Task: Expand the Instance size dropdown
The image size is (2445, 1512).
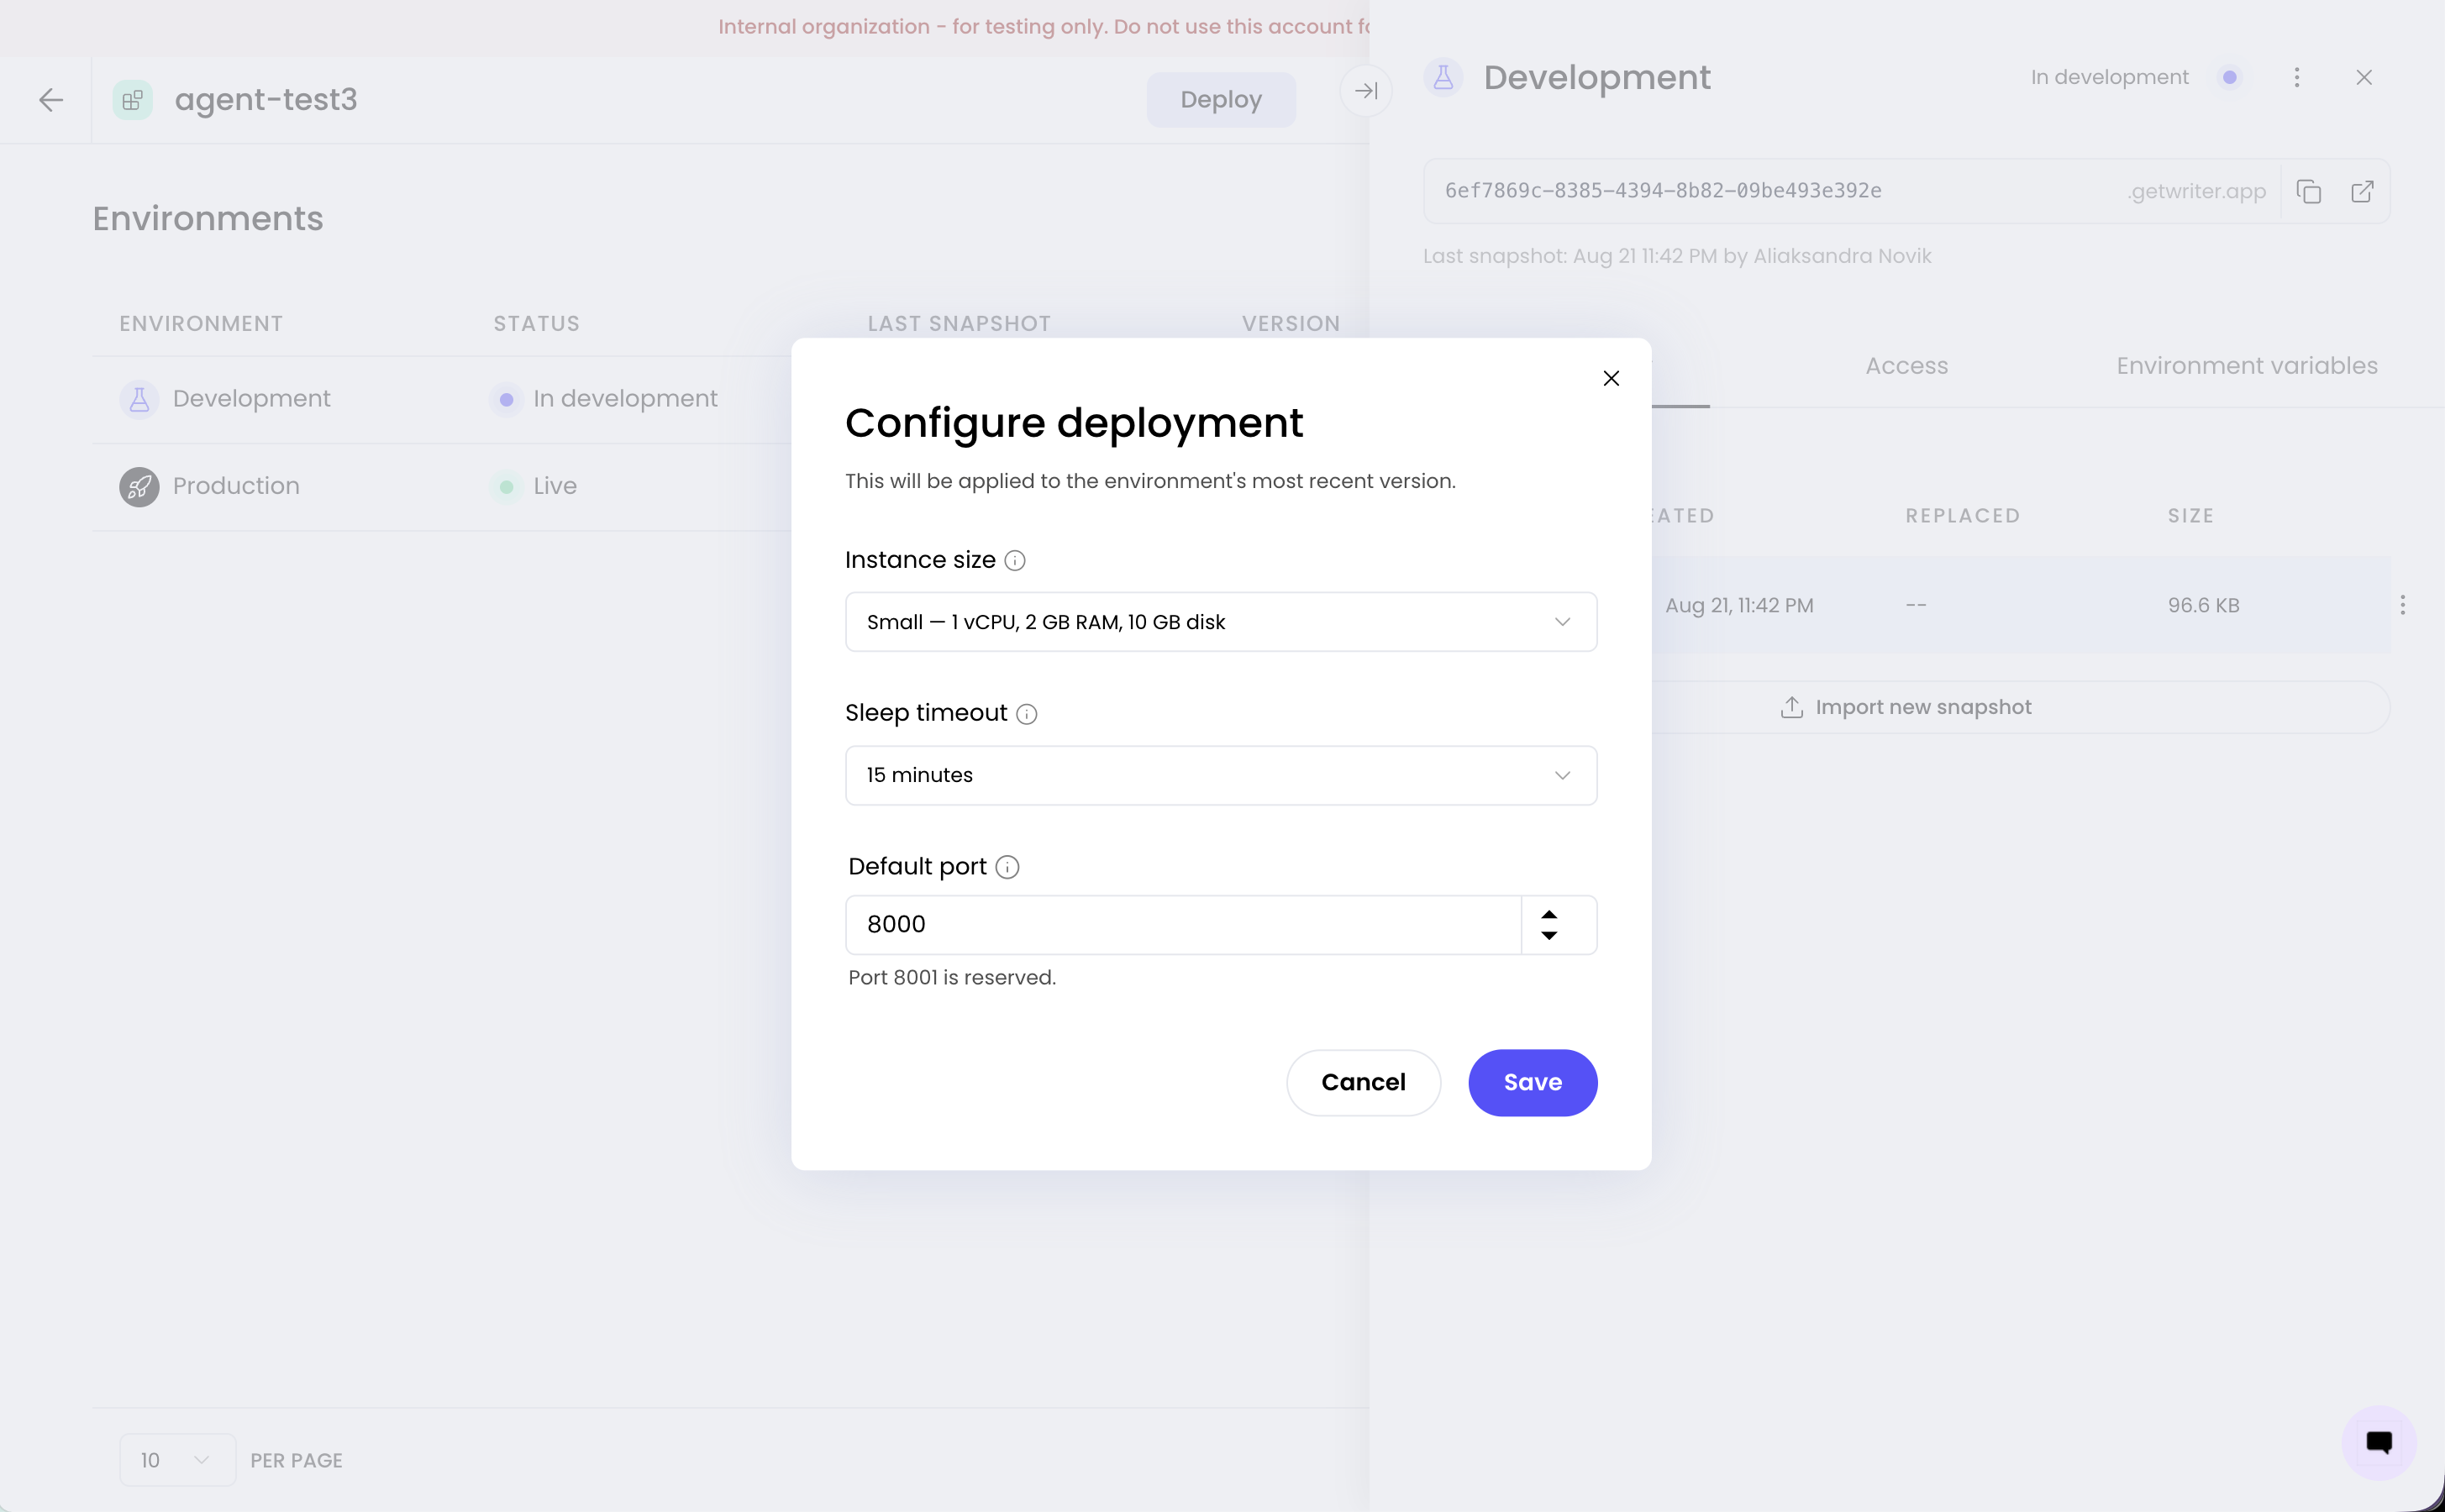Action: [x=1221, y=622]
